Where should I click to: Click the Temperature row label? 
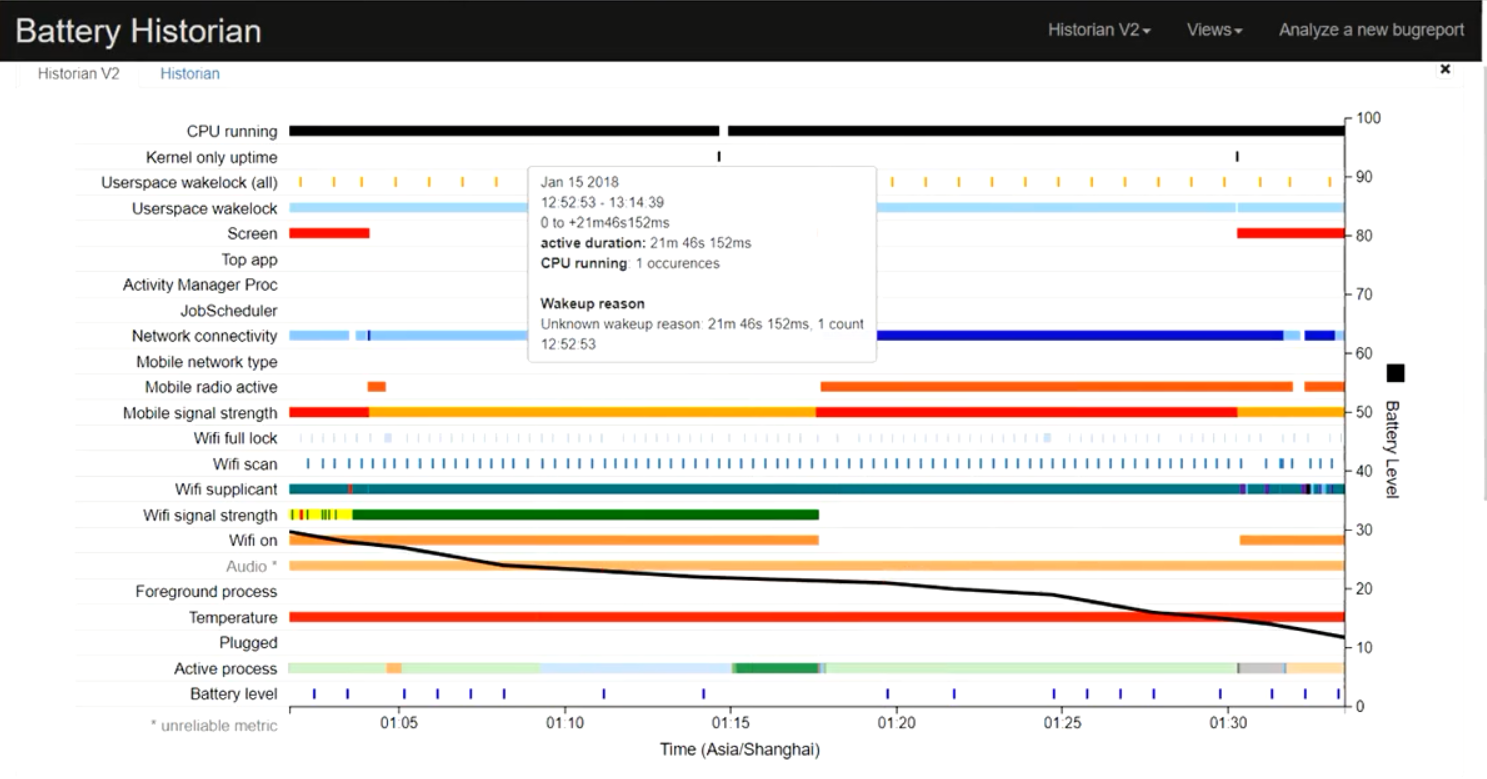pos(233,618)
